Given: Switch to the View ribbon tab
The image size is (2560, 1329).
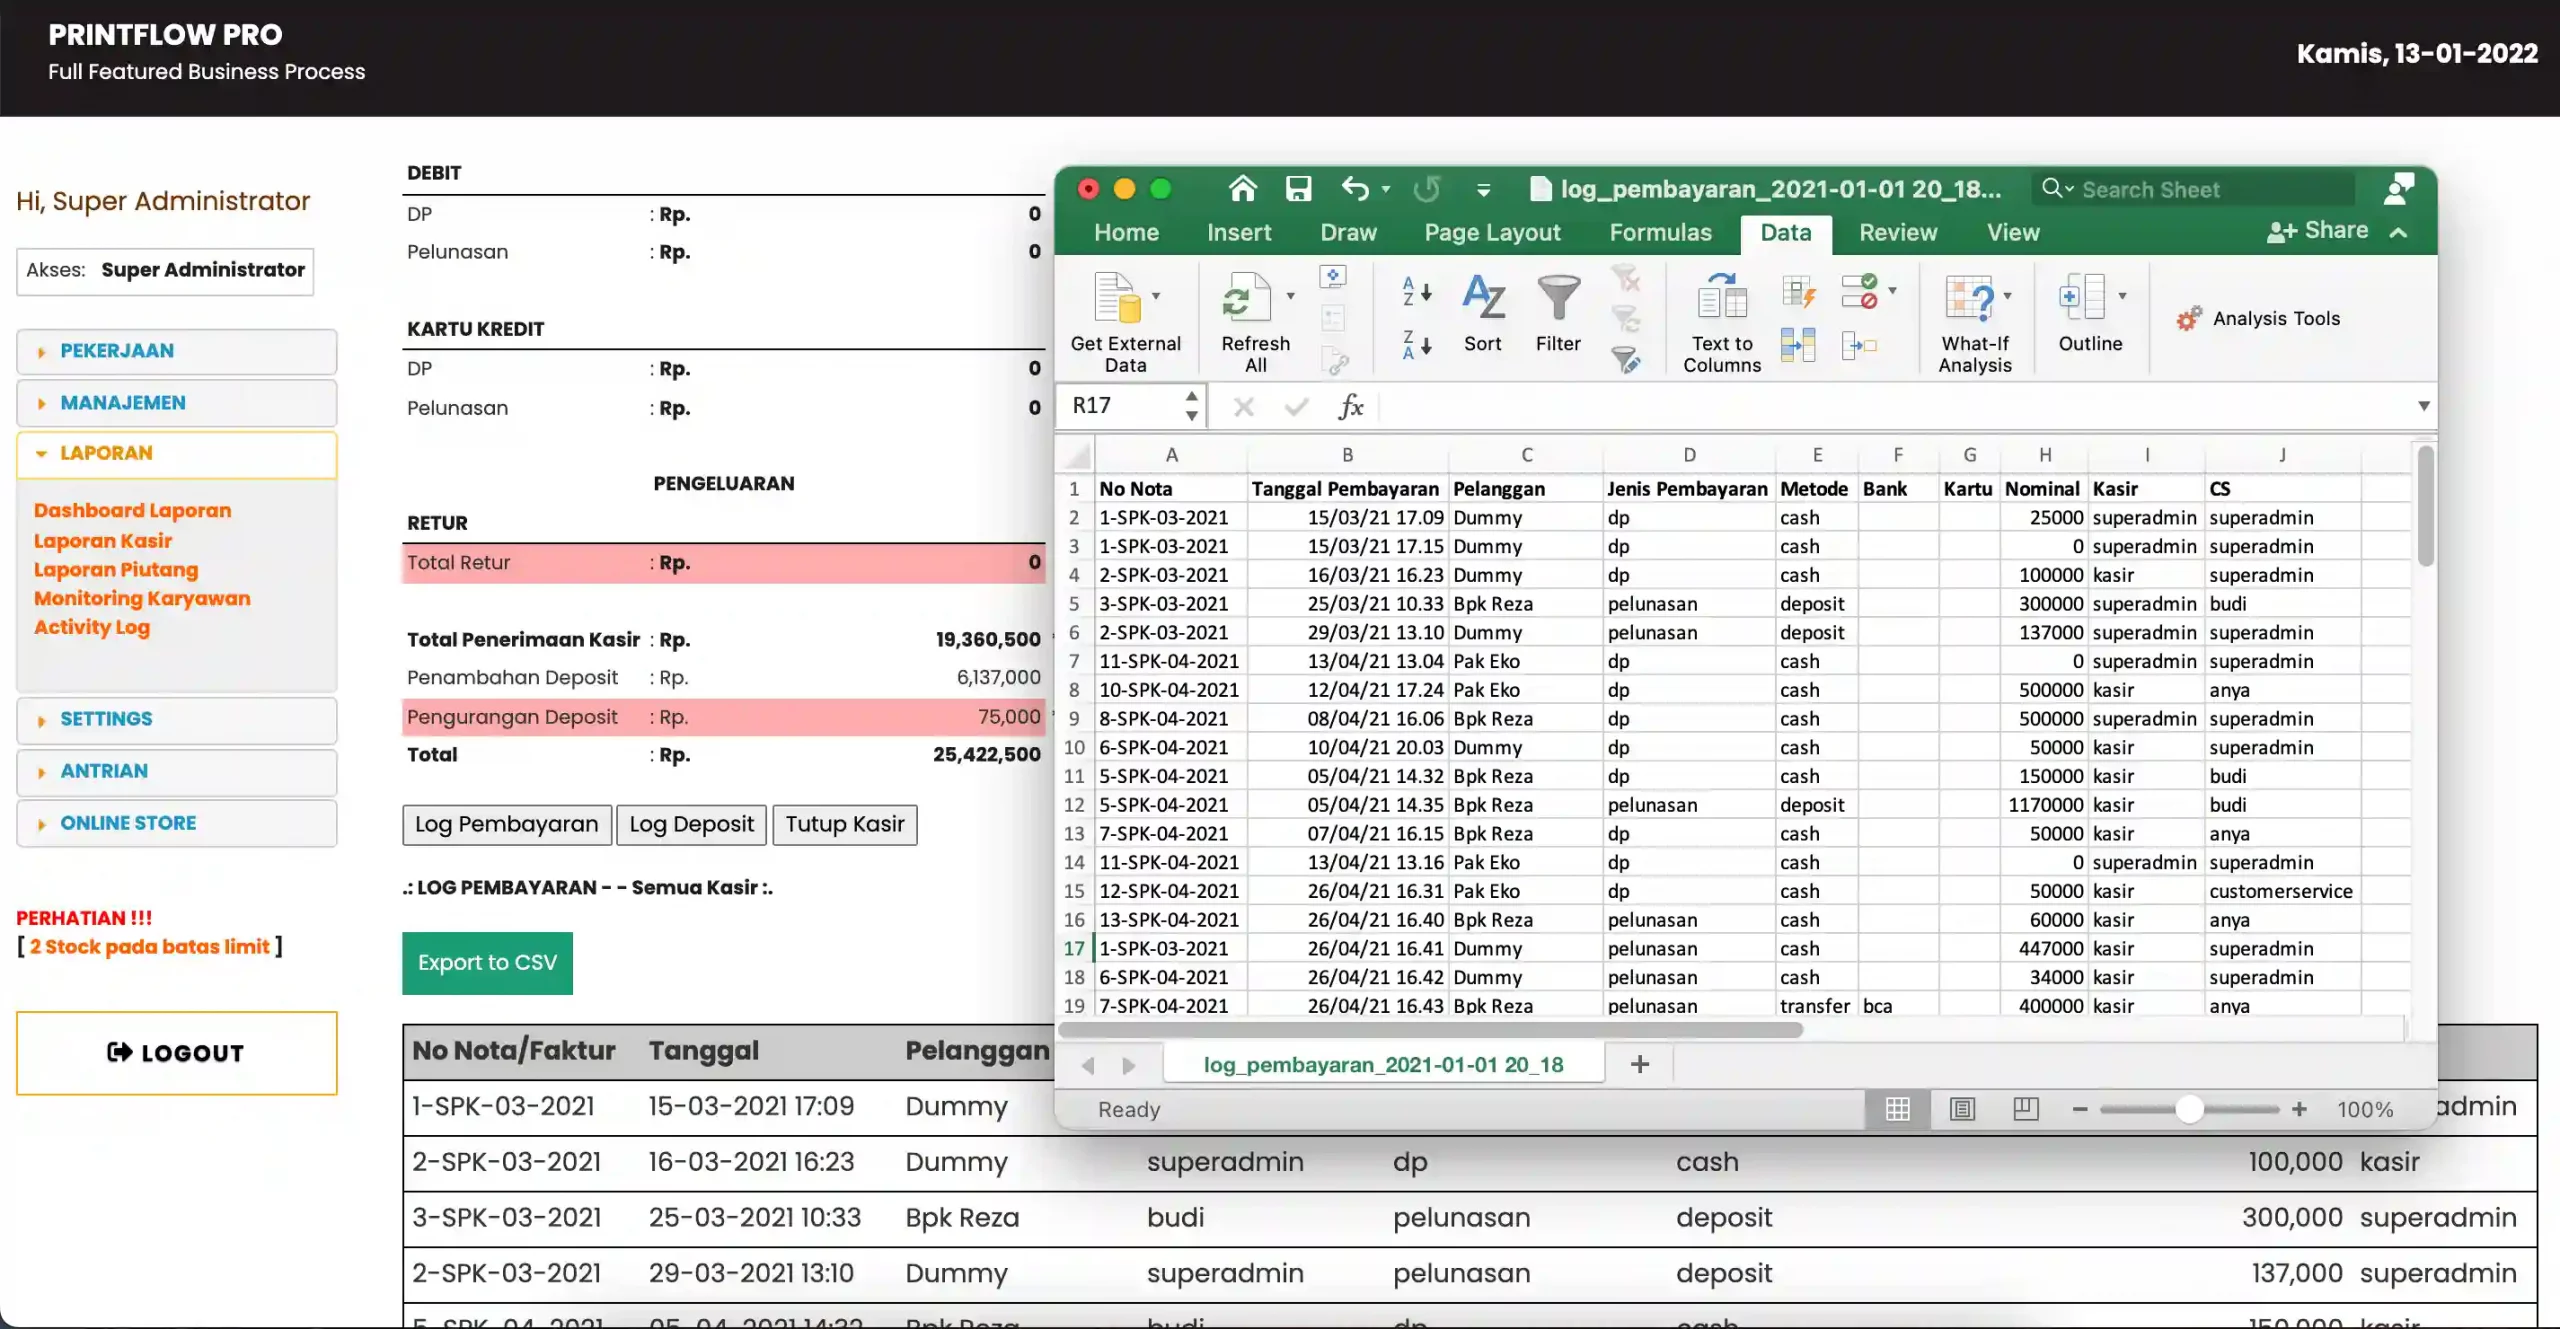Looking at the screenshot, I should coord(2012,232).
